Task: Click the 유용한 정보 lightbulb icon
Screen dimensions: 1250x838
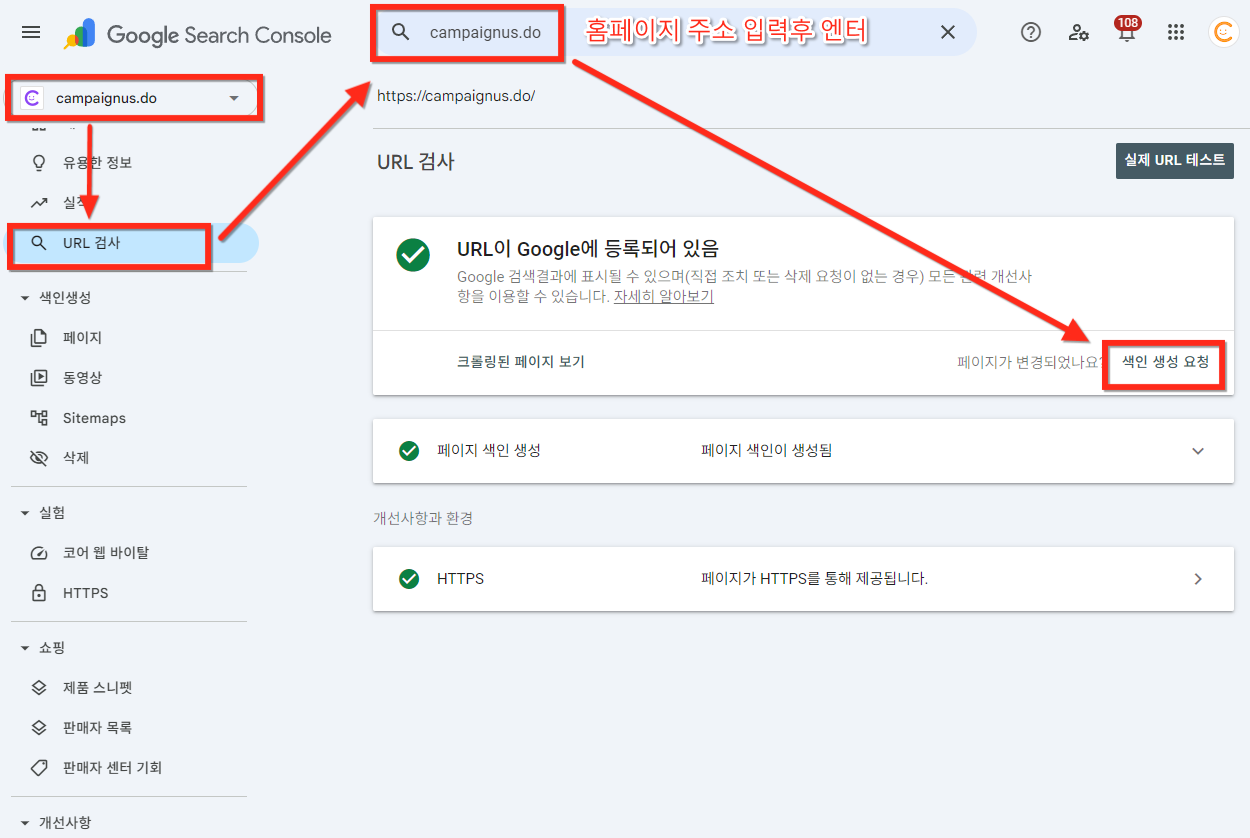Action: pyautogui.click(x=39, y=162)
